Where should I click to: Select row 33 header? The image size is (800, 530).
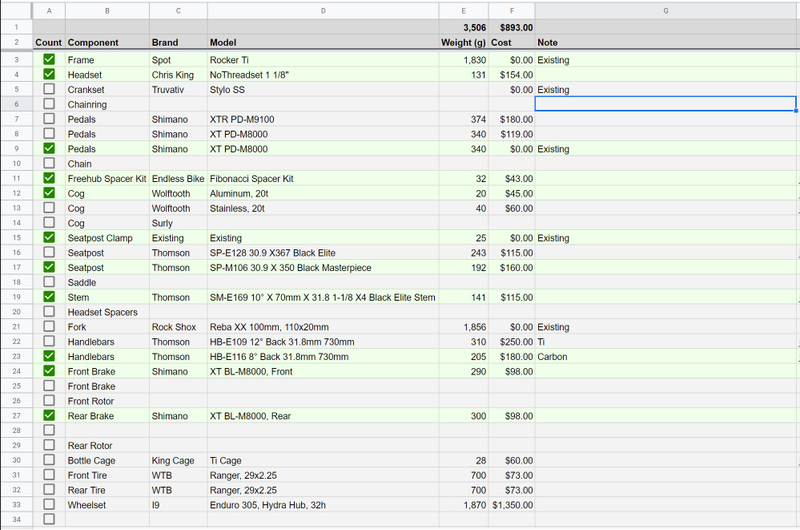point(16,504)
